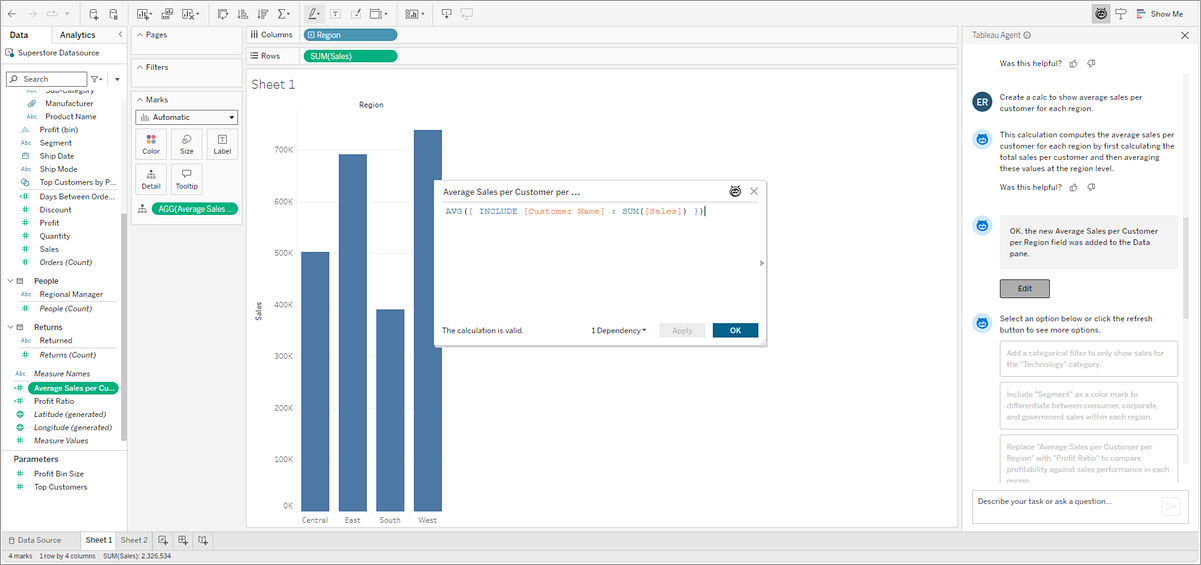This screenshot has width=1201, height=565.
Task: Click the New Data Source icon
Action: [x=94, y=14]
